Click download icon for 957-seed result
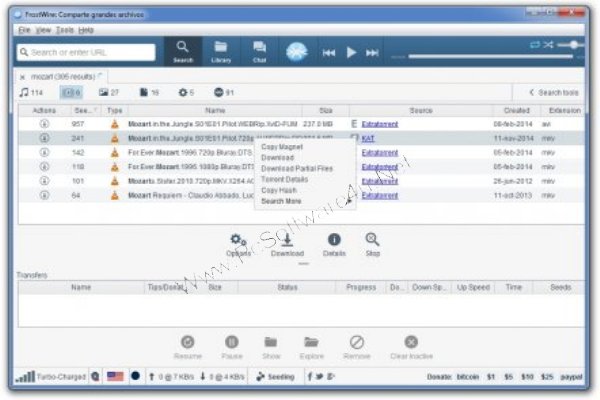 pos(44,124)
